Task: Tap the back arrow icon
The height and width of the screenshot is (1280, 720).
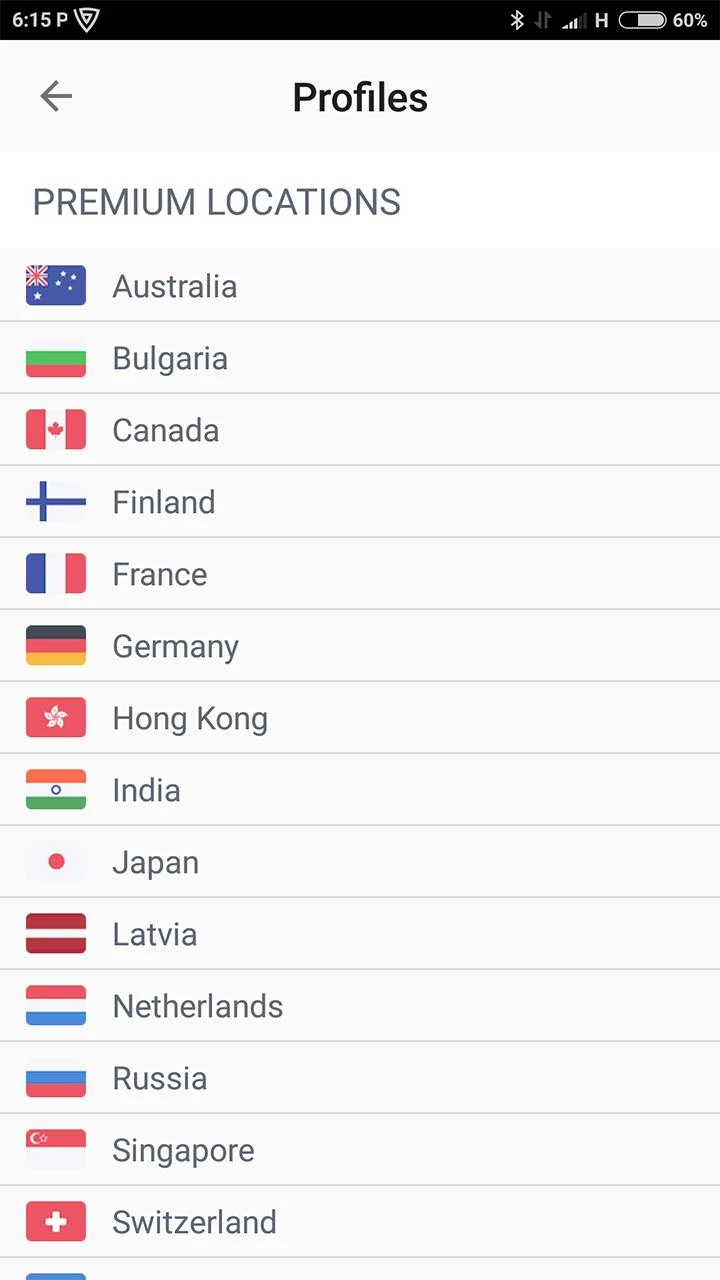Action: 56,96
